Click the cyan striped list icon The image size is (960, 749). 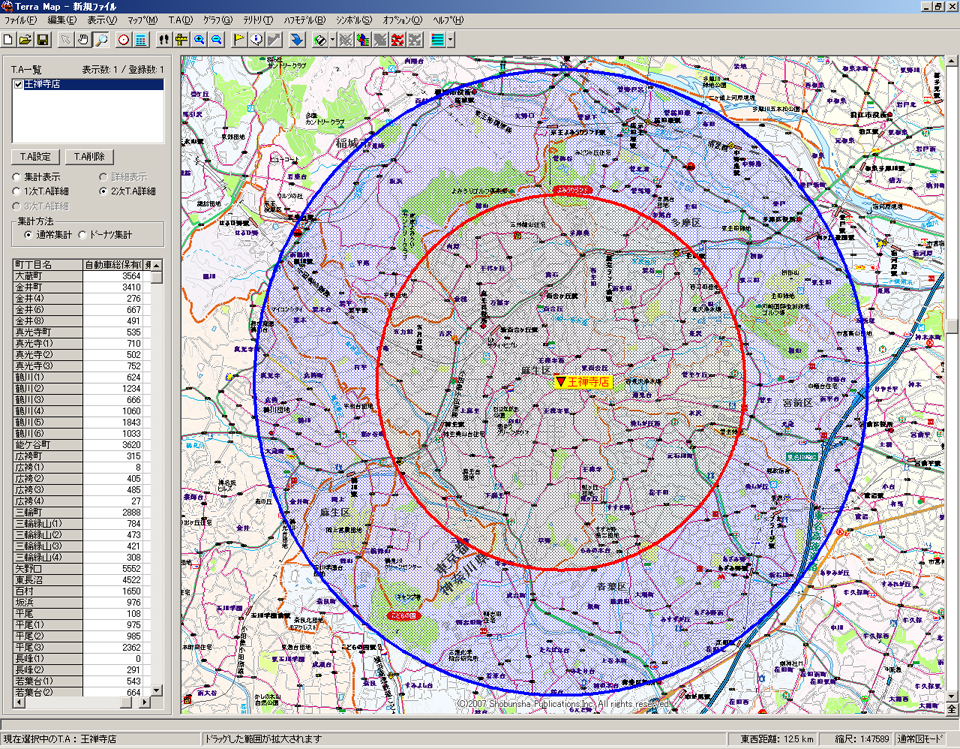438,40
